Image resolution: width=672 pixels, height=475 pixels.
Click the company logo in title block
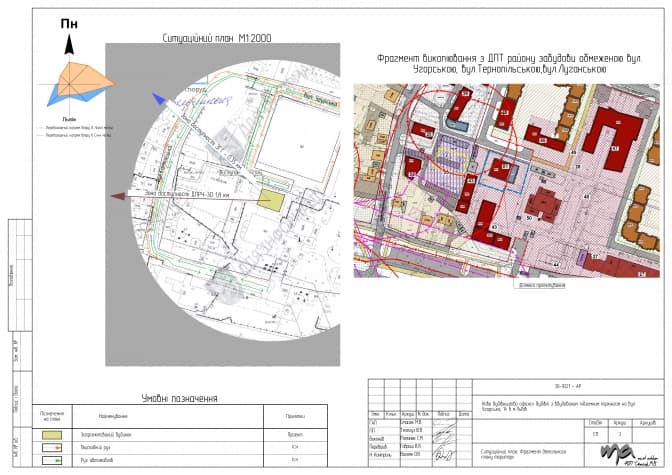tap(631, 455)
